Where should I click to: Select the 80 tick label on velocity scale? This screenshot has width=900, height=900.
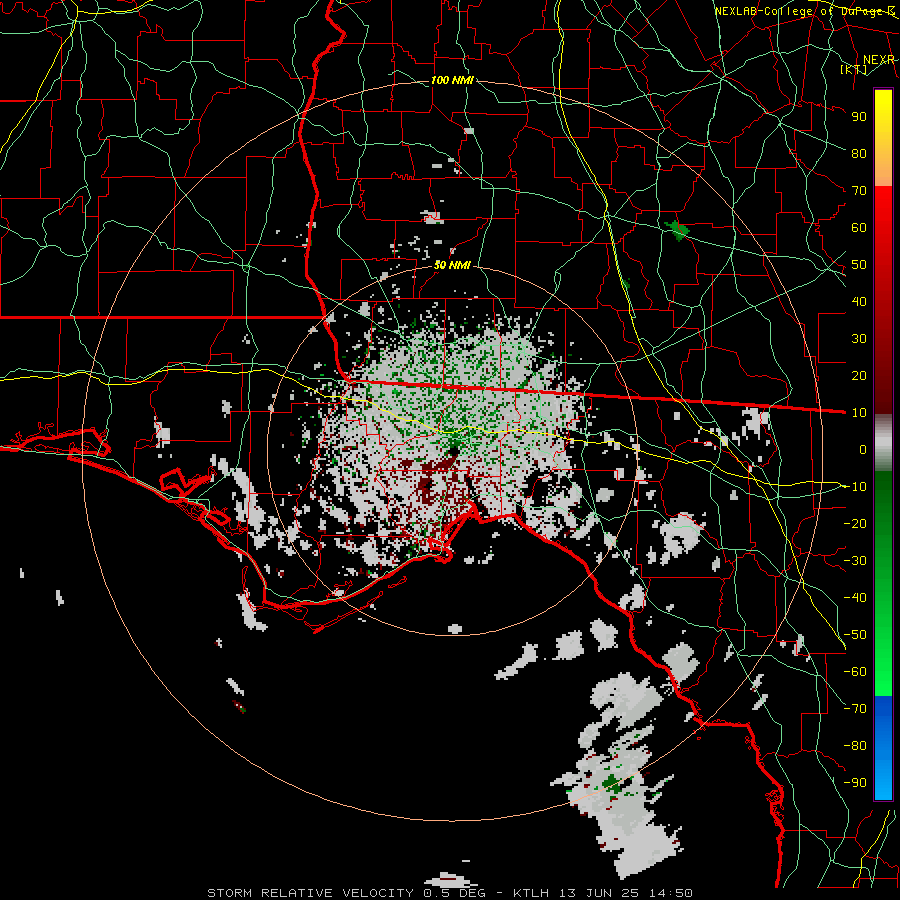[859, 154]
